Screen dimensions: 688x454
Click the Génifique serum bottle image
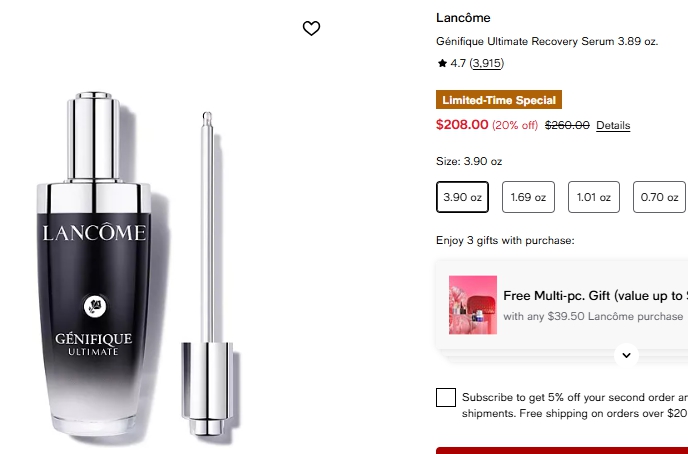click(x=95, y=268)
